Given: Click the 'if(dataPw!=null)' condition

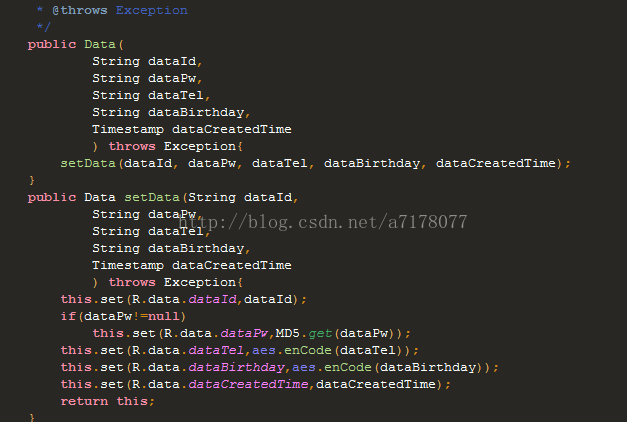Looking at the screenshot, I should 123,316.
